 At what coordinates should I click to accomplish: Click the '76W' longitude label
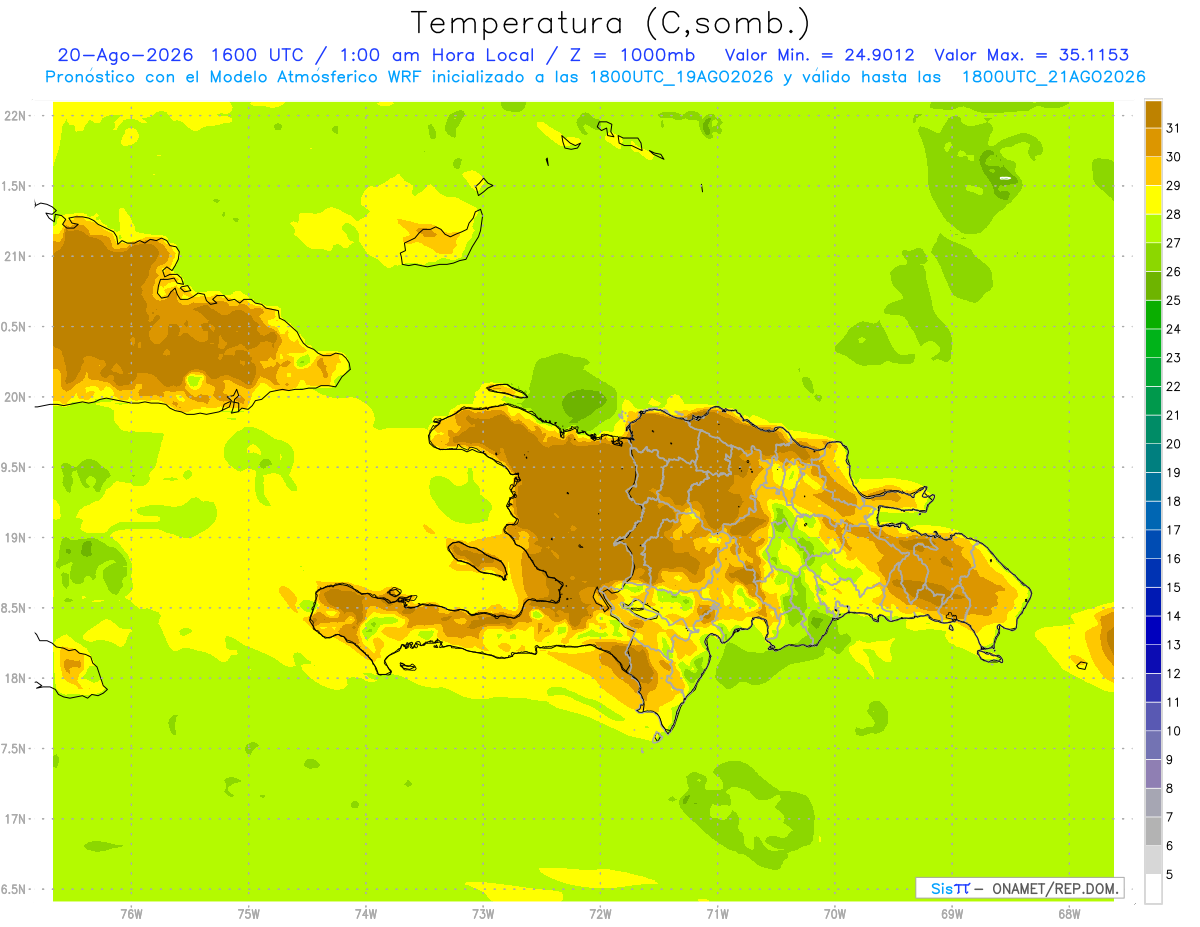click(131, 914)
